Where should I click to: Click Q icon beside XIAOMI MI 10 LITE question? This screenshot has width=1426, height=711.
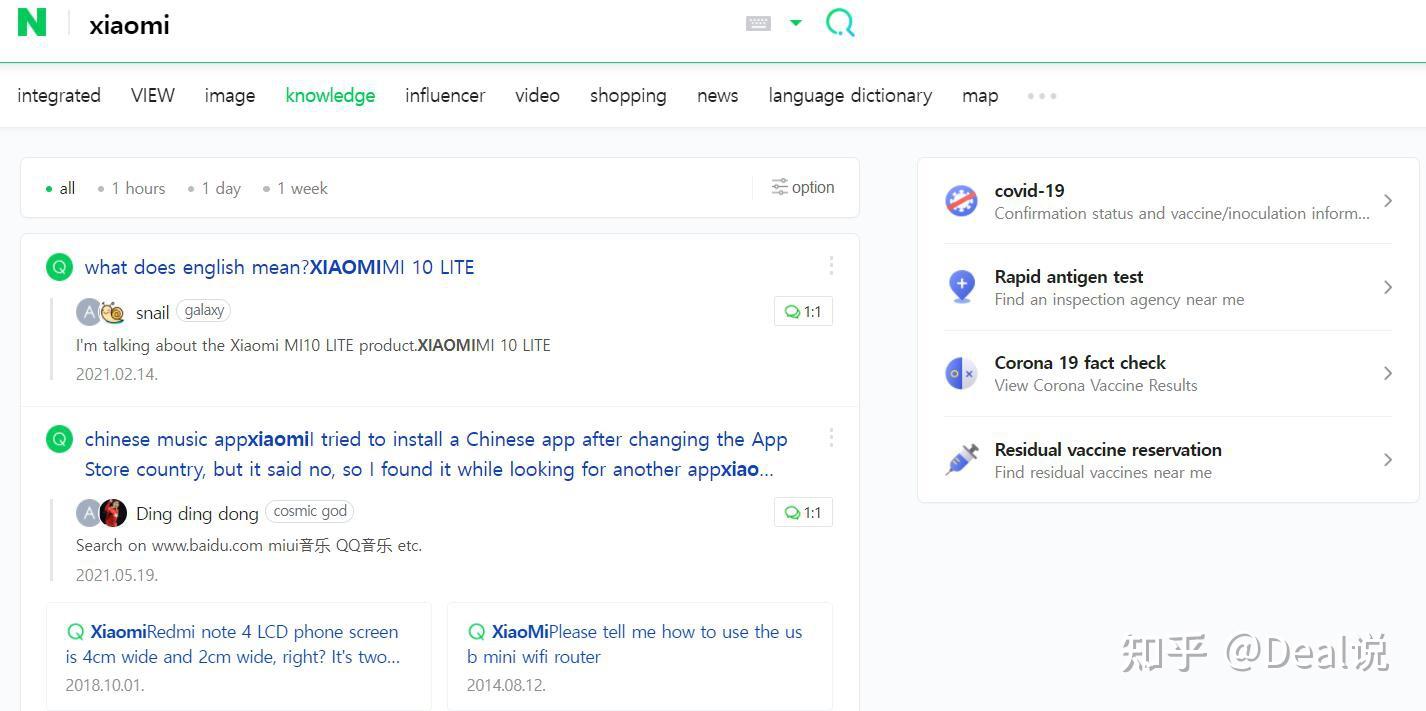[x=59, y=267]
